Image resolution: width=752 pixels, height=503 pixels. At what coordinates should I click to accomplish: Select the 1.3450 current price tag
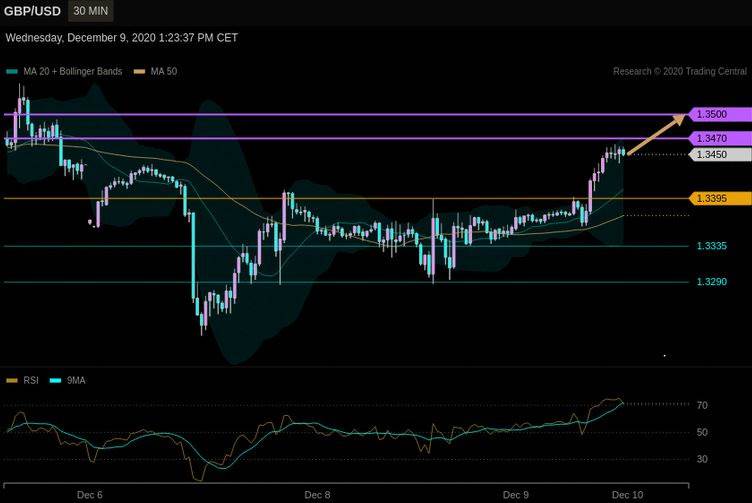(720, 154)
